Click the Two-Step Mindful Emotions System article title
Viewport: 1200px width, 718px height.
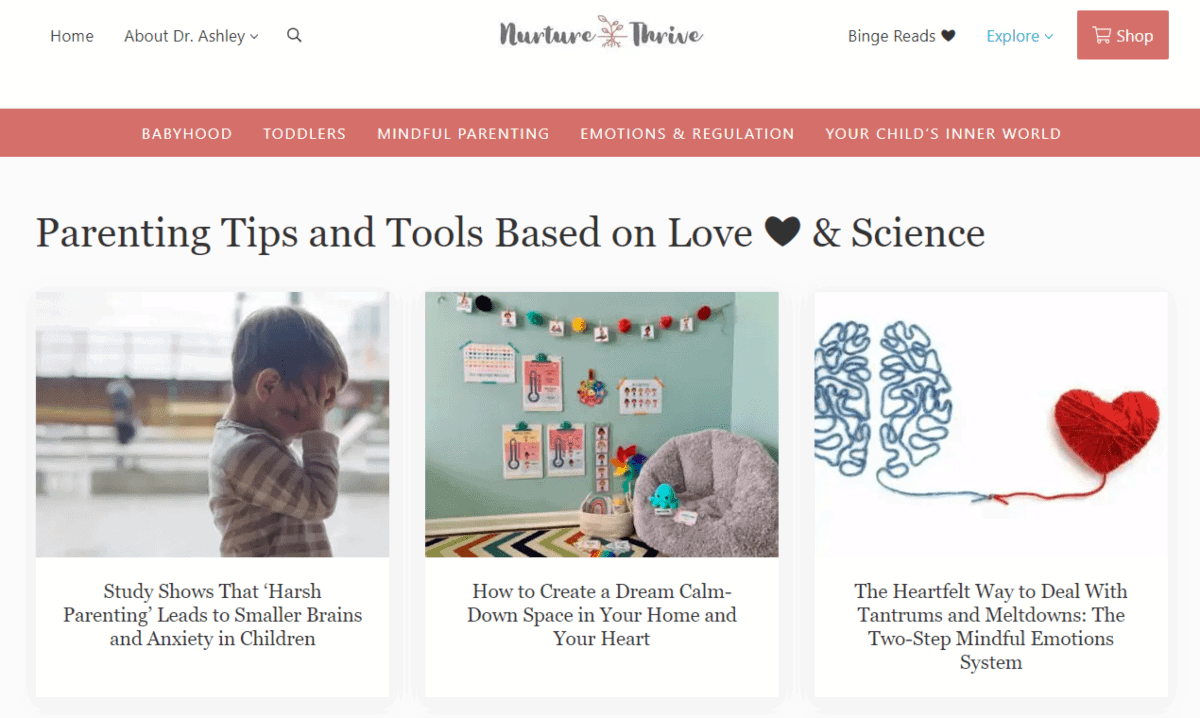(990, 626)
